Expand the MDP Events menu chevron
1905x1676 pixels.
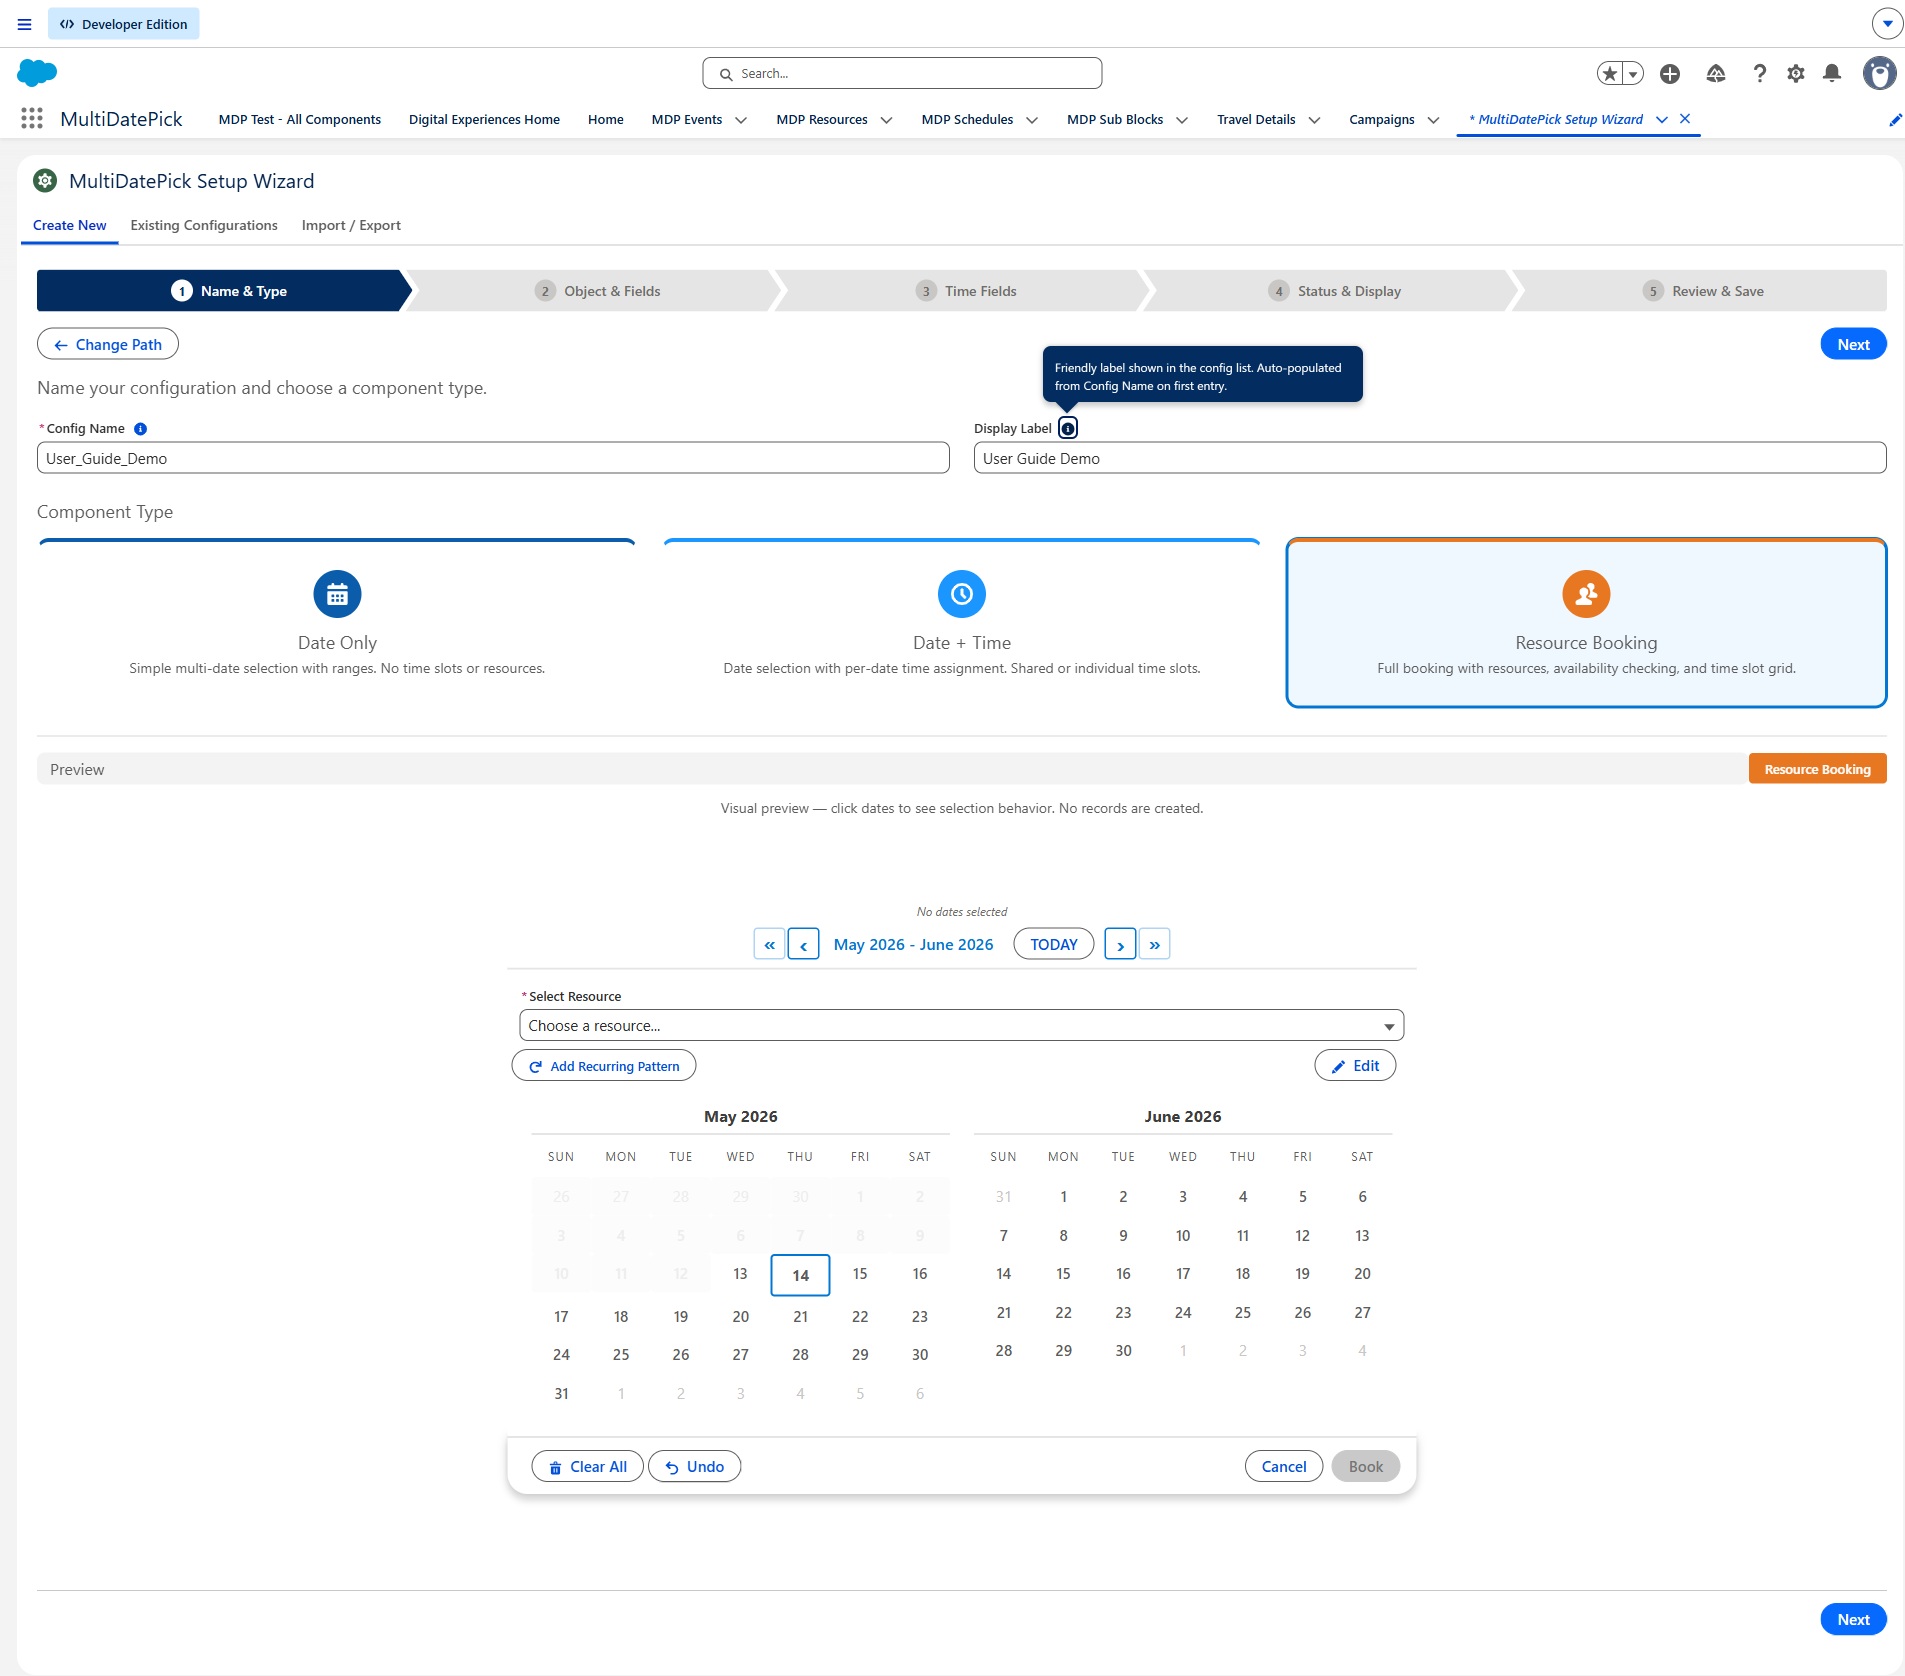(x=741, y=120)
